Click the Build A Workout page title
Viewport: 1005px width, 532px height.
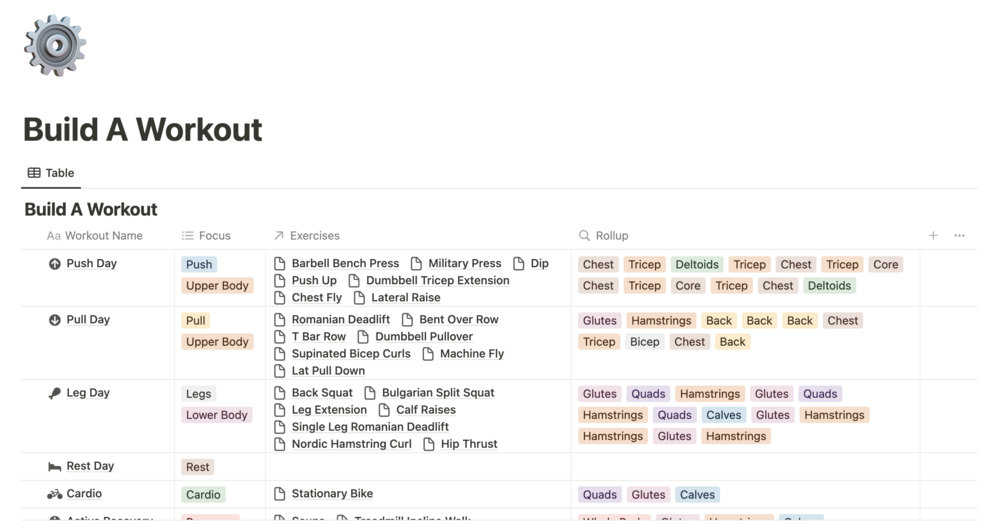click(142, 129)
